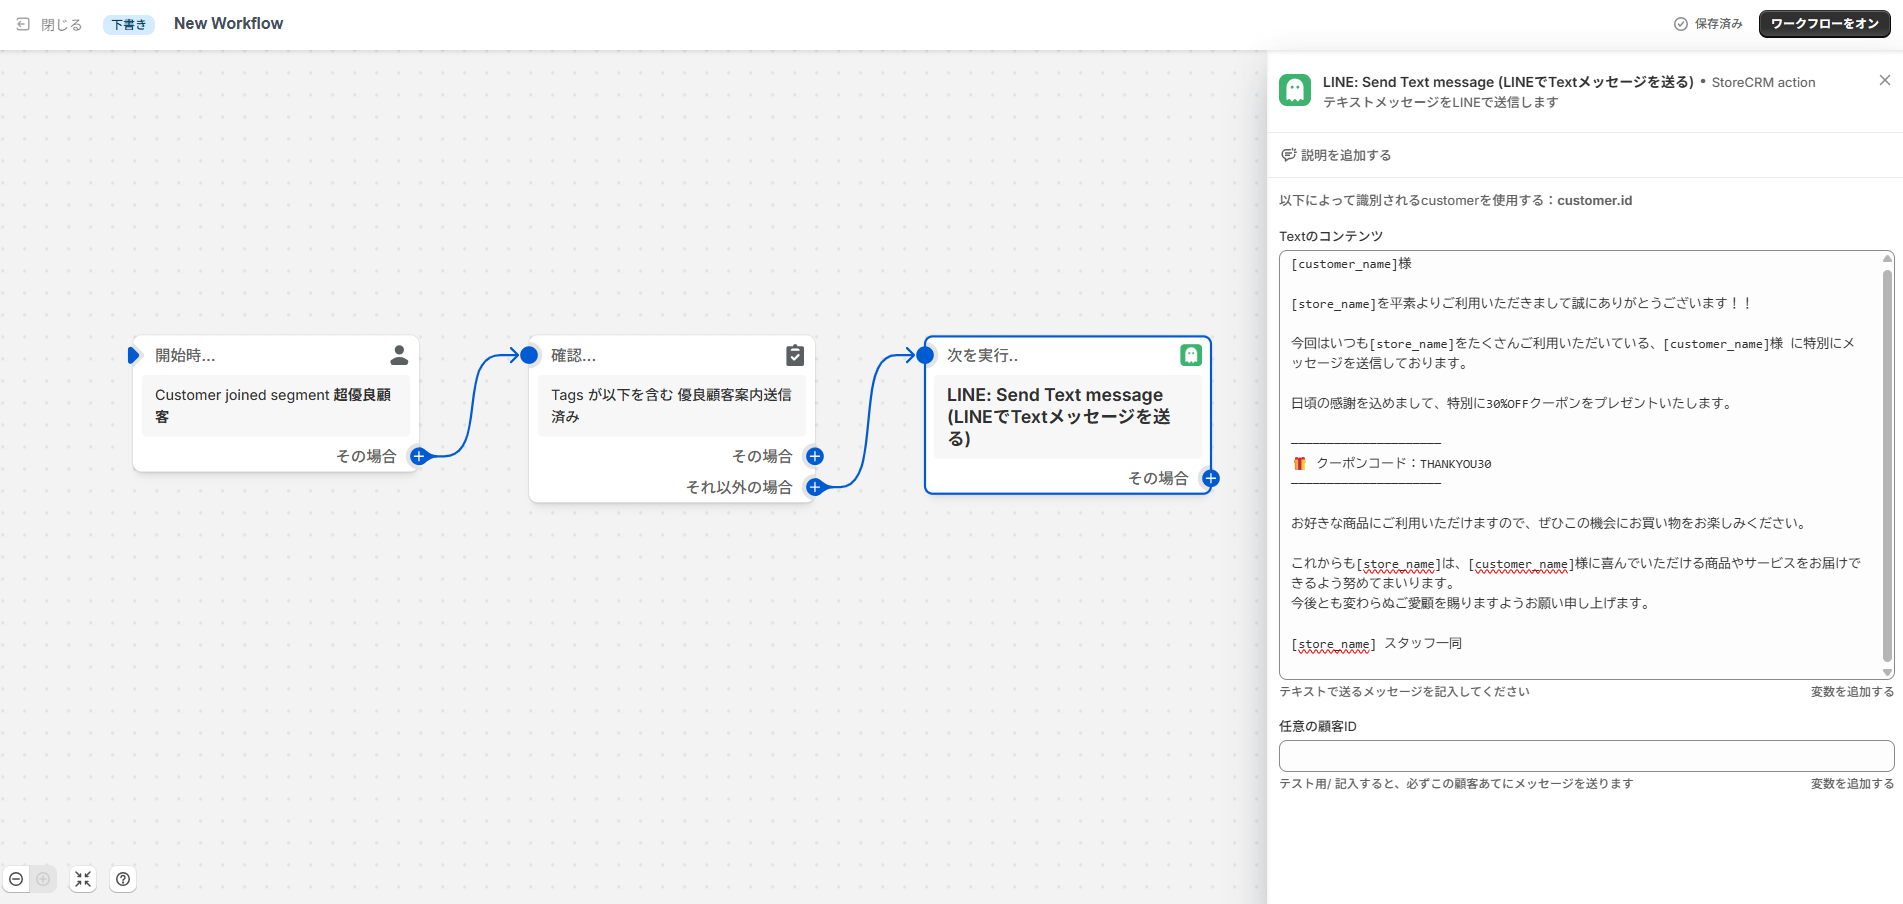
Task: Click the message textarea scrollbar
Action: coord(1887,465)
